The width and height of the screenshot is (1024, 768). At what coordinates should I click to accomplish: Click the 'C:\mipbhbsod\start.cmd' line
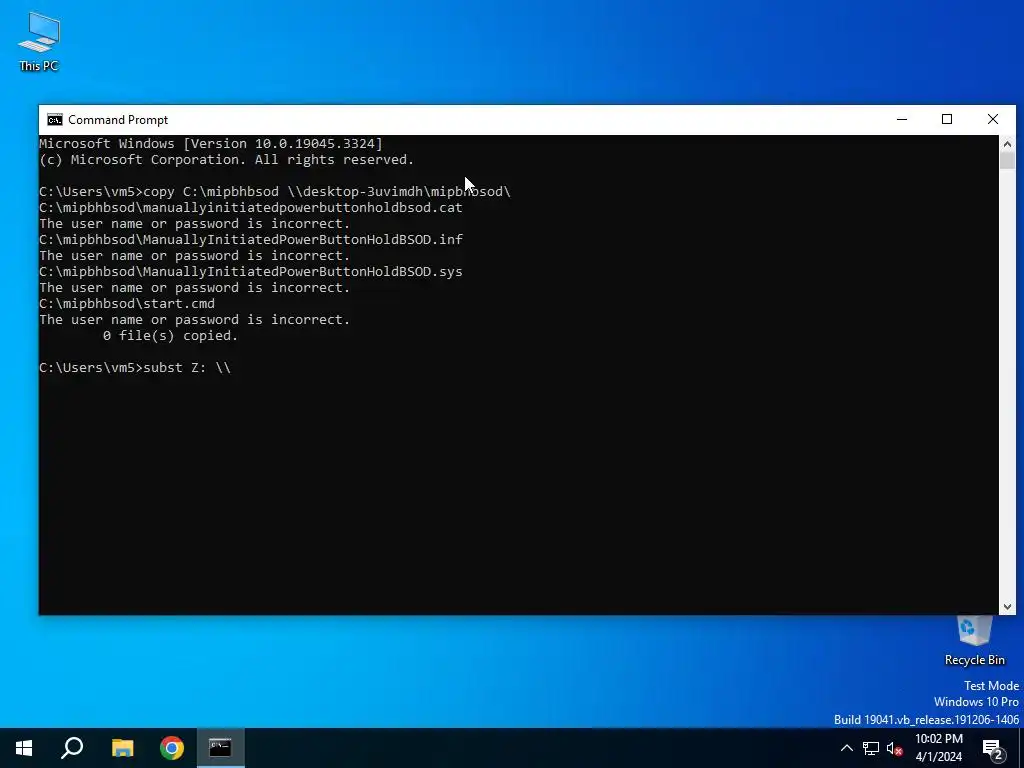click(x=127, y=304)
